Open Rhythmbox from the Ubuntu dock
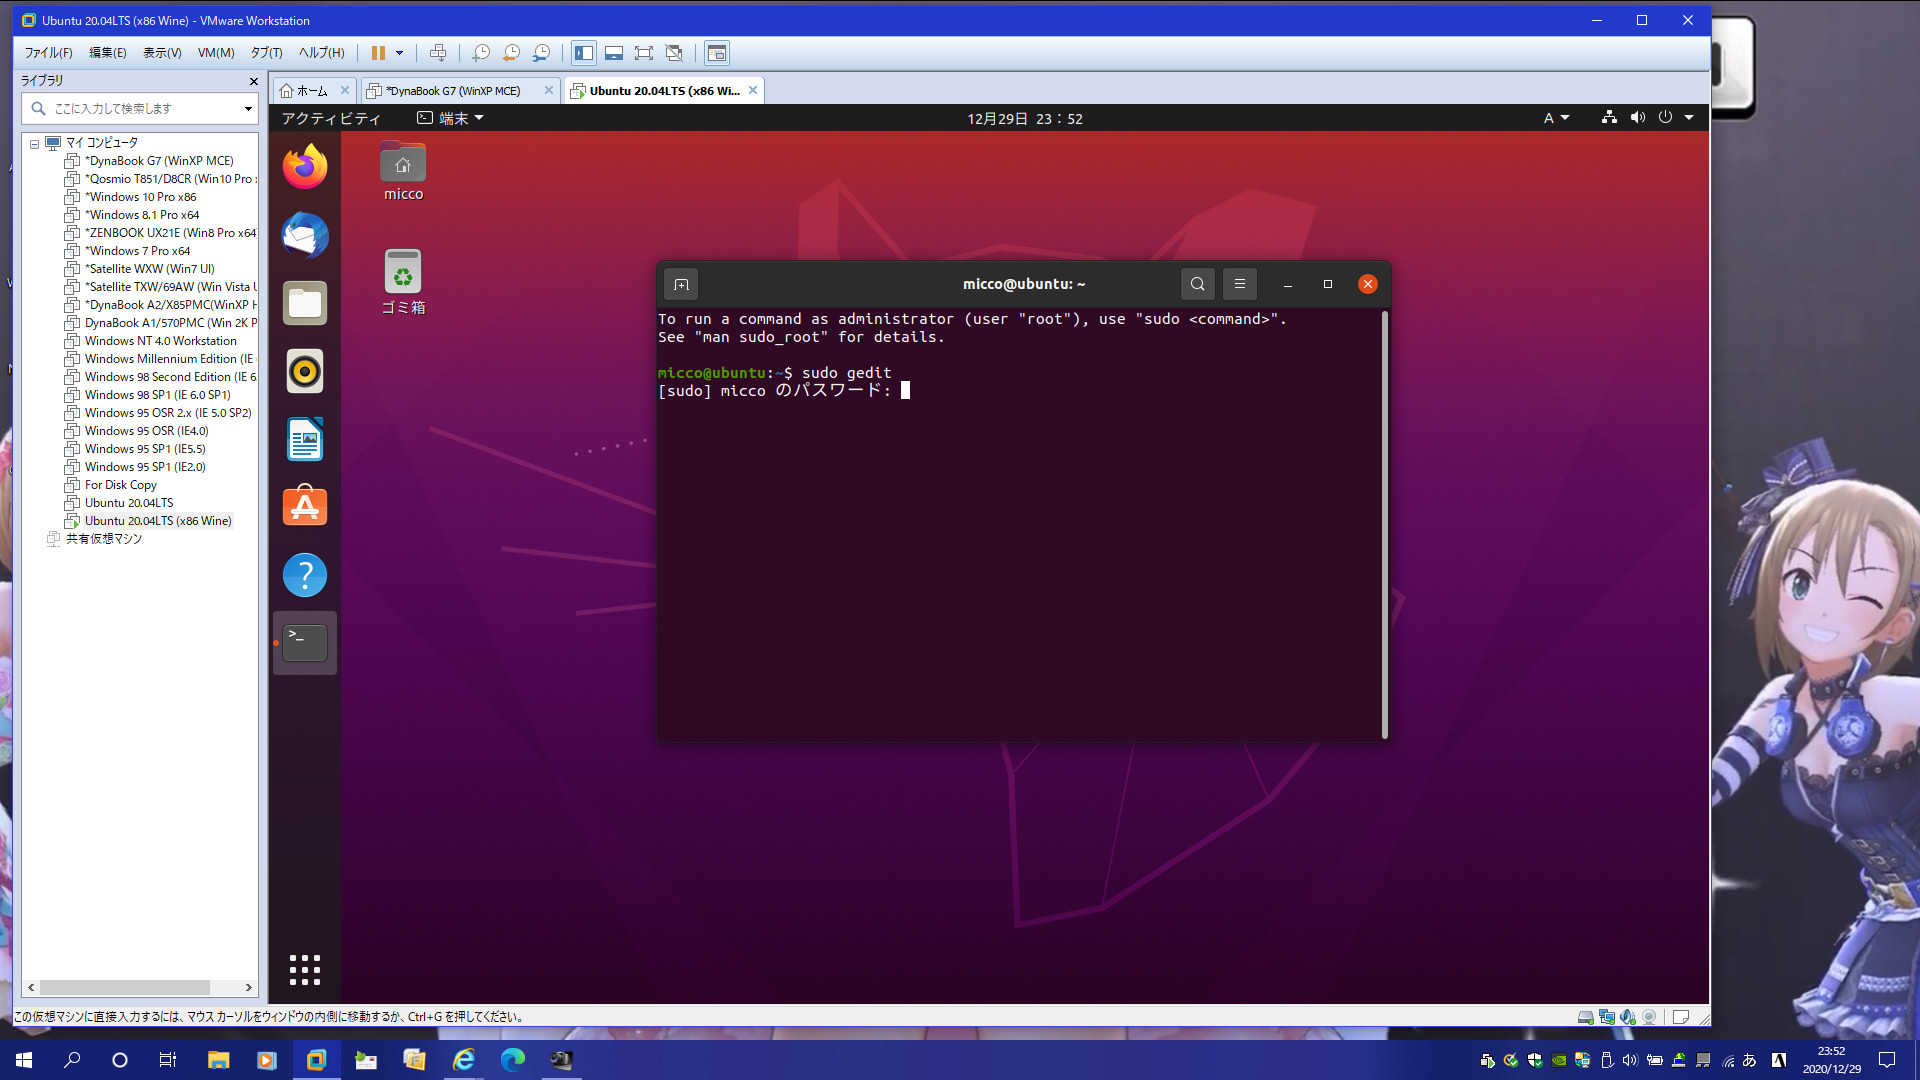1920x1080 pixels. tap(305, 371)
